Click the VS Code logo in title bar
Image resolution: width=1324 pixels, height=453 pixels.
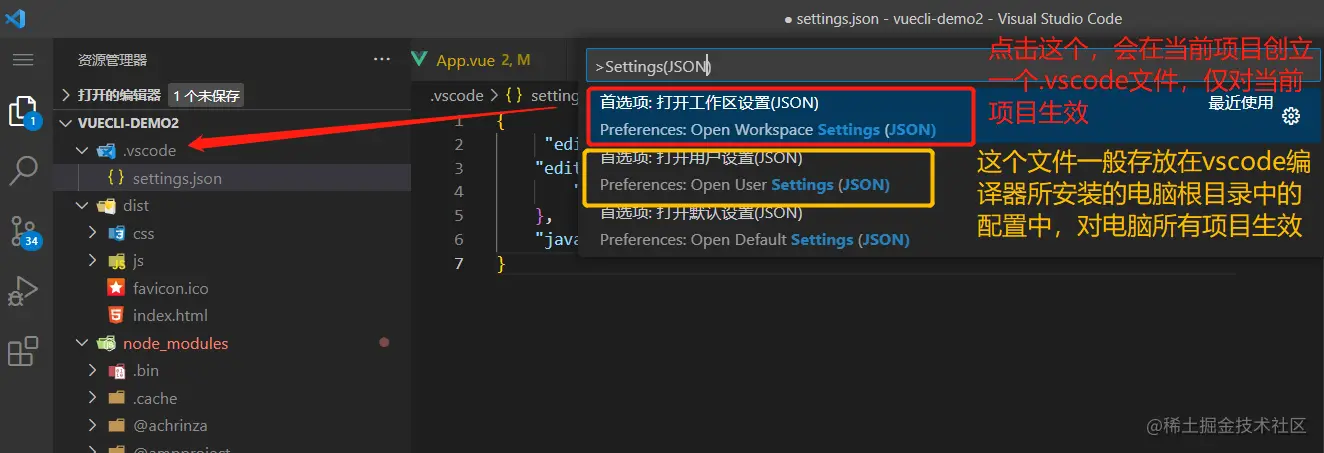[x=15, y=18]
